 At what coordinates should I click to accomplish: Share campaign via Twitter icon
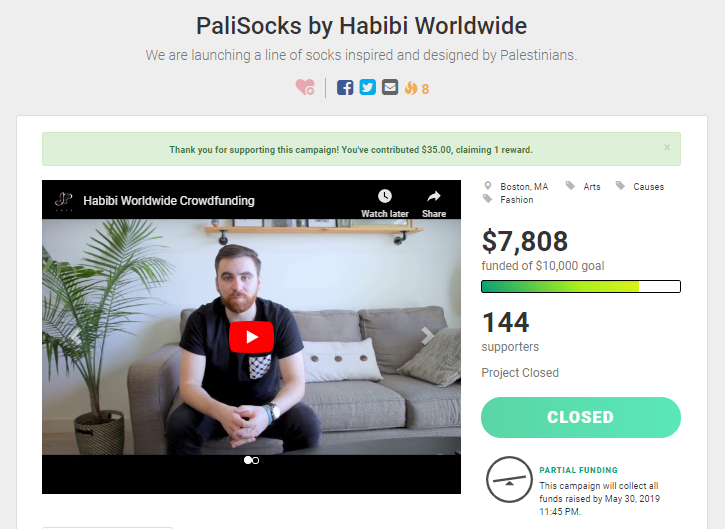(368, 87)
